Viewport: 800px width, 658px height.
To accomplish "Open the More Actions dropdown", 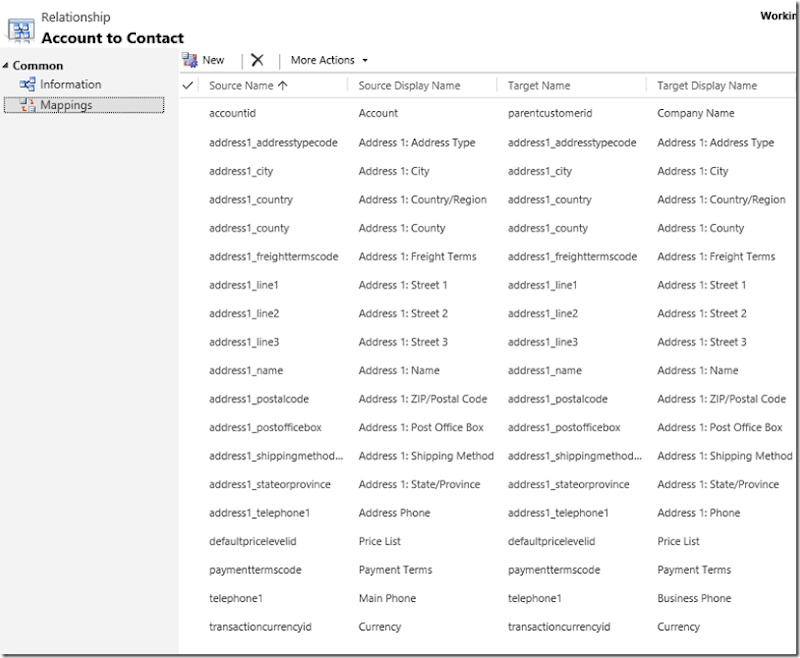I will (329, 60).
